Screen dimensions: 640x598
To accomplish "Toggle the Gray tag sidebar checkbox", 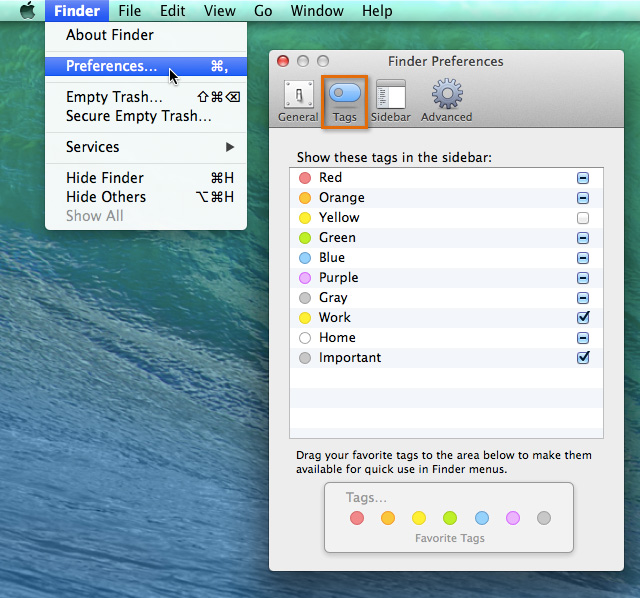I will click(583, 298).
